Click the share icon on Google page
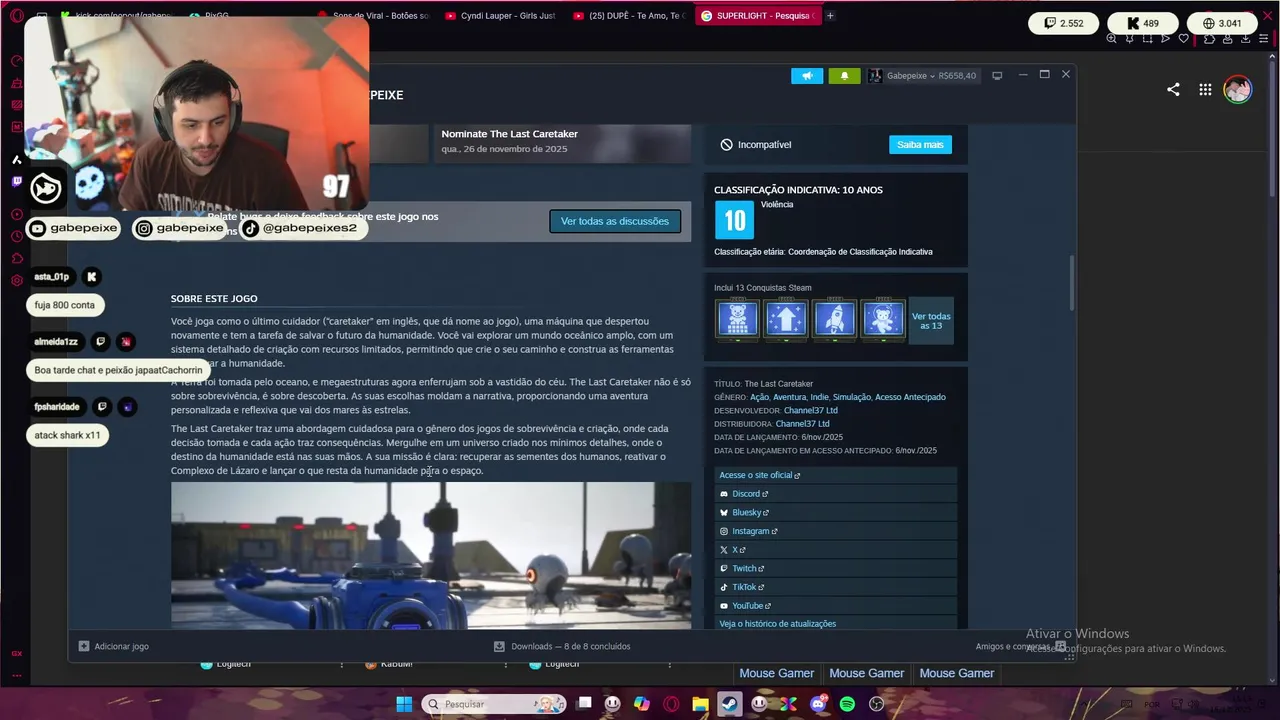The image size is (1280, 720). click(1173, 90)
